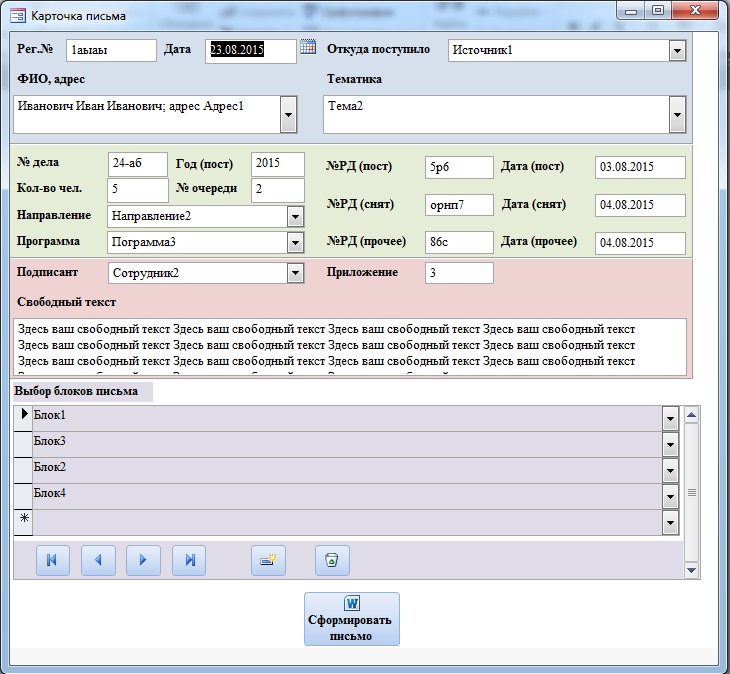
Task: Click Сформировать письмо button
Action: pos(351,619)
